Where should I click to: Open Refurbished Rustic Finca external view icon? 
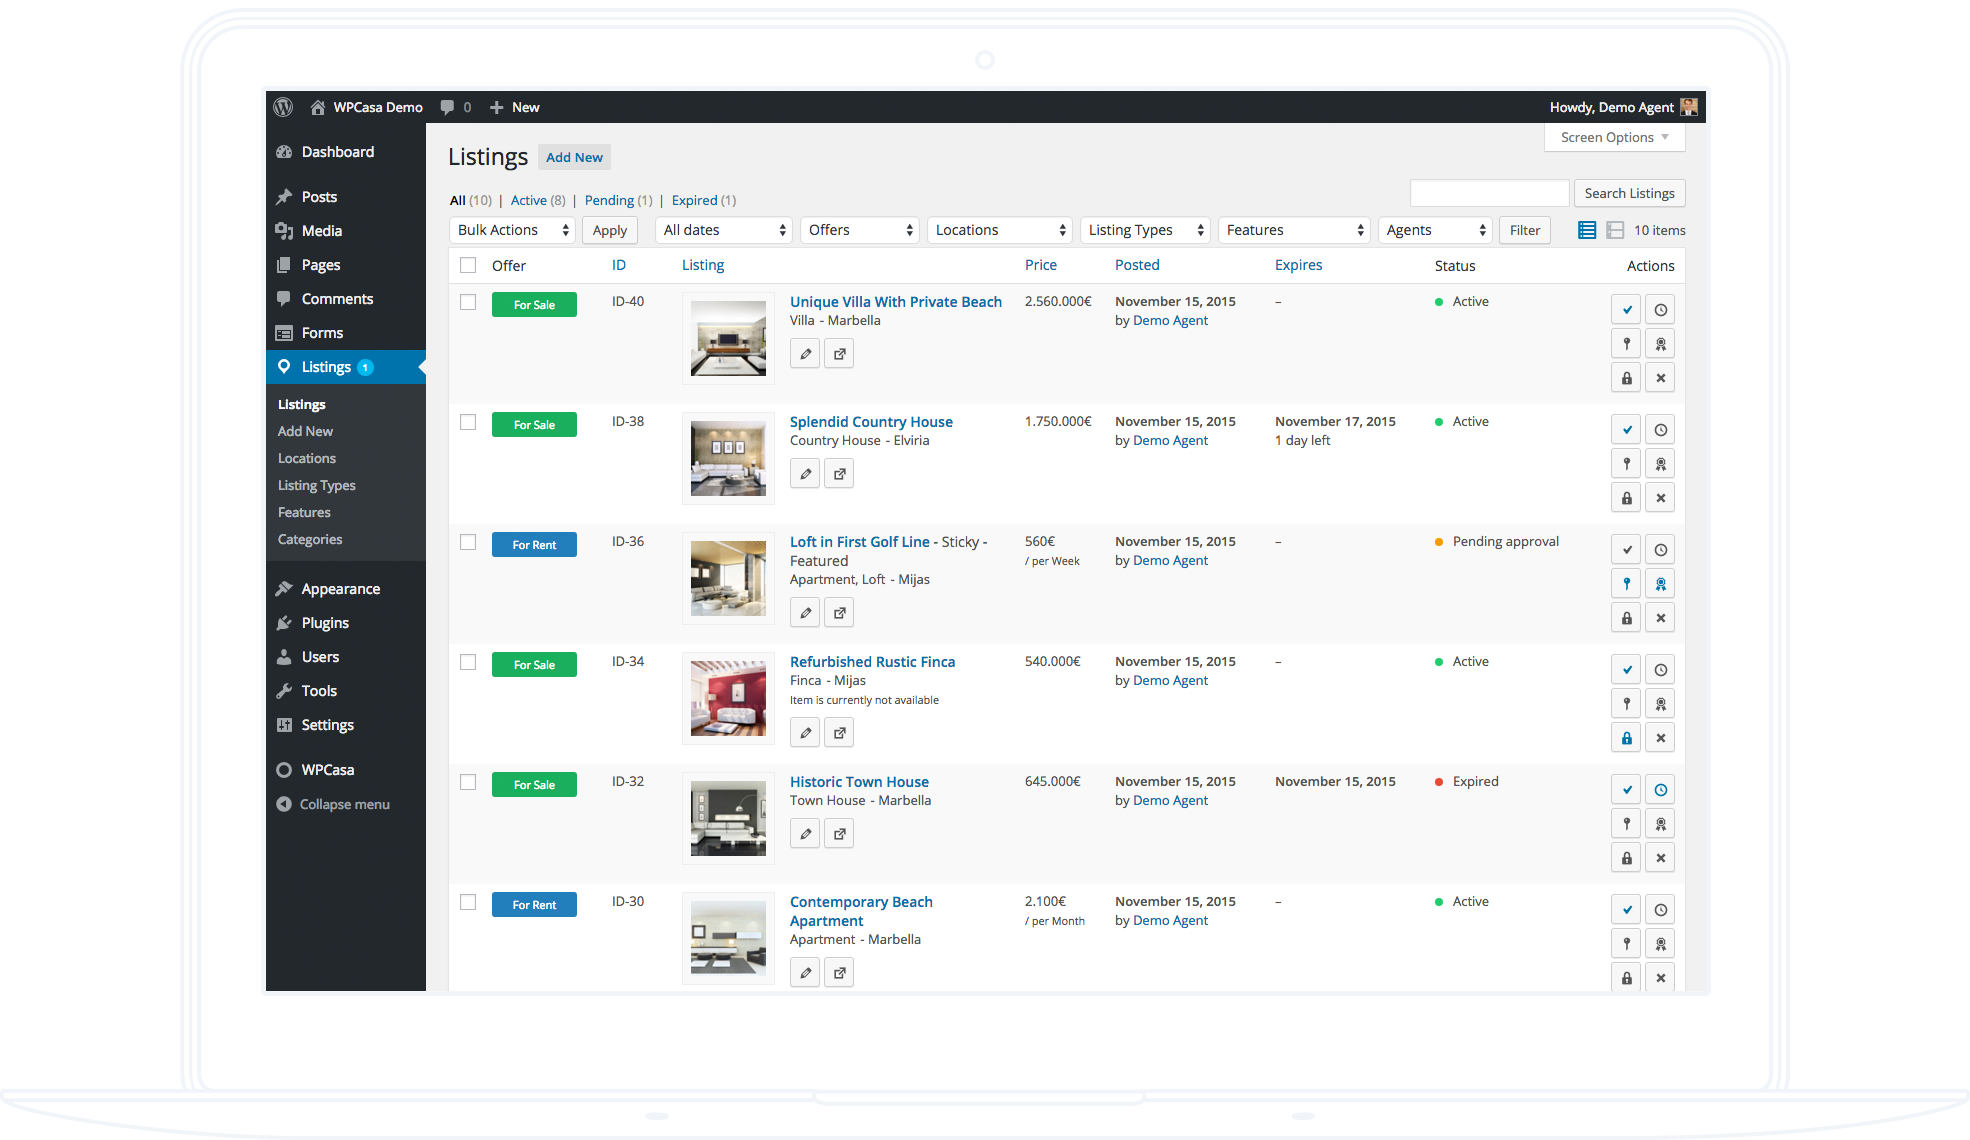(x=839, y=733)
